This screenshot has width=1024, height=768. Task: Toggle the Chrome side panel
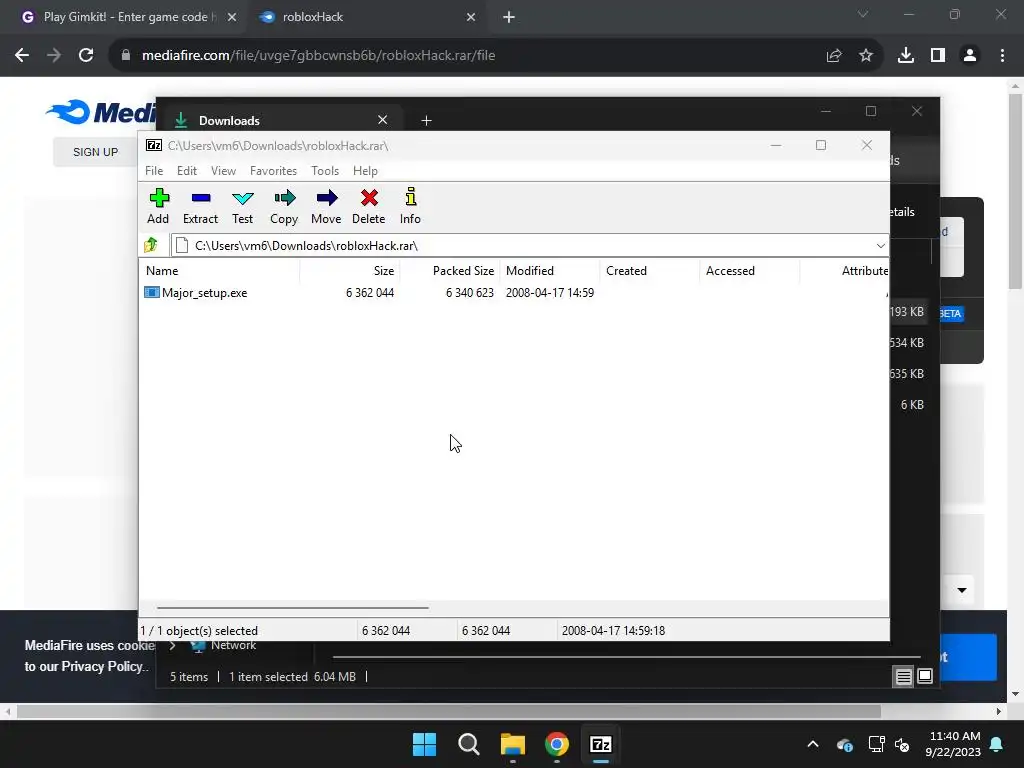(x=938, y=56)
